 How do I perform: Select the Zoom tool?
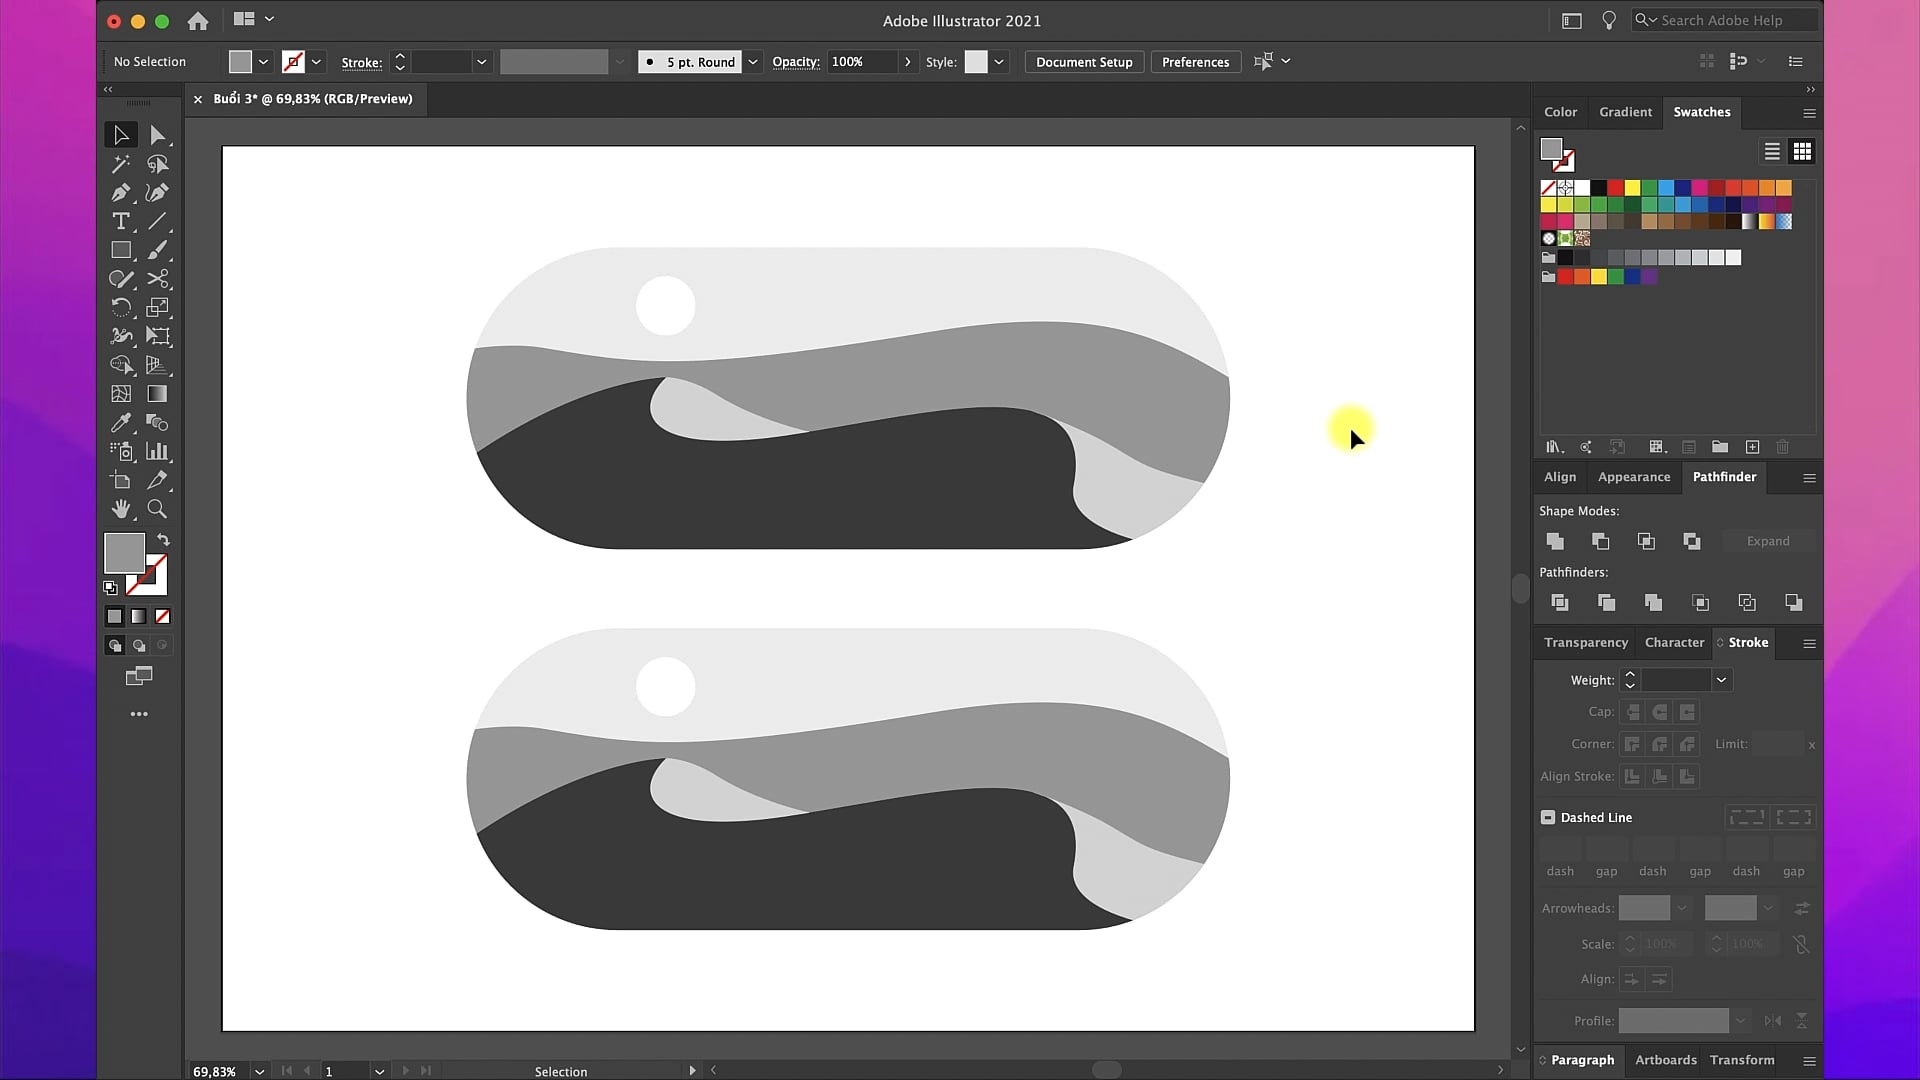(157, 509)
